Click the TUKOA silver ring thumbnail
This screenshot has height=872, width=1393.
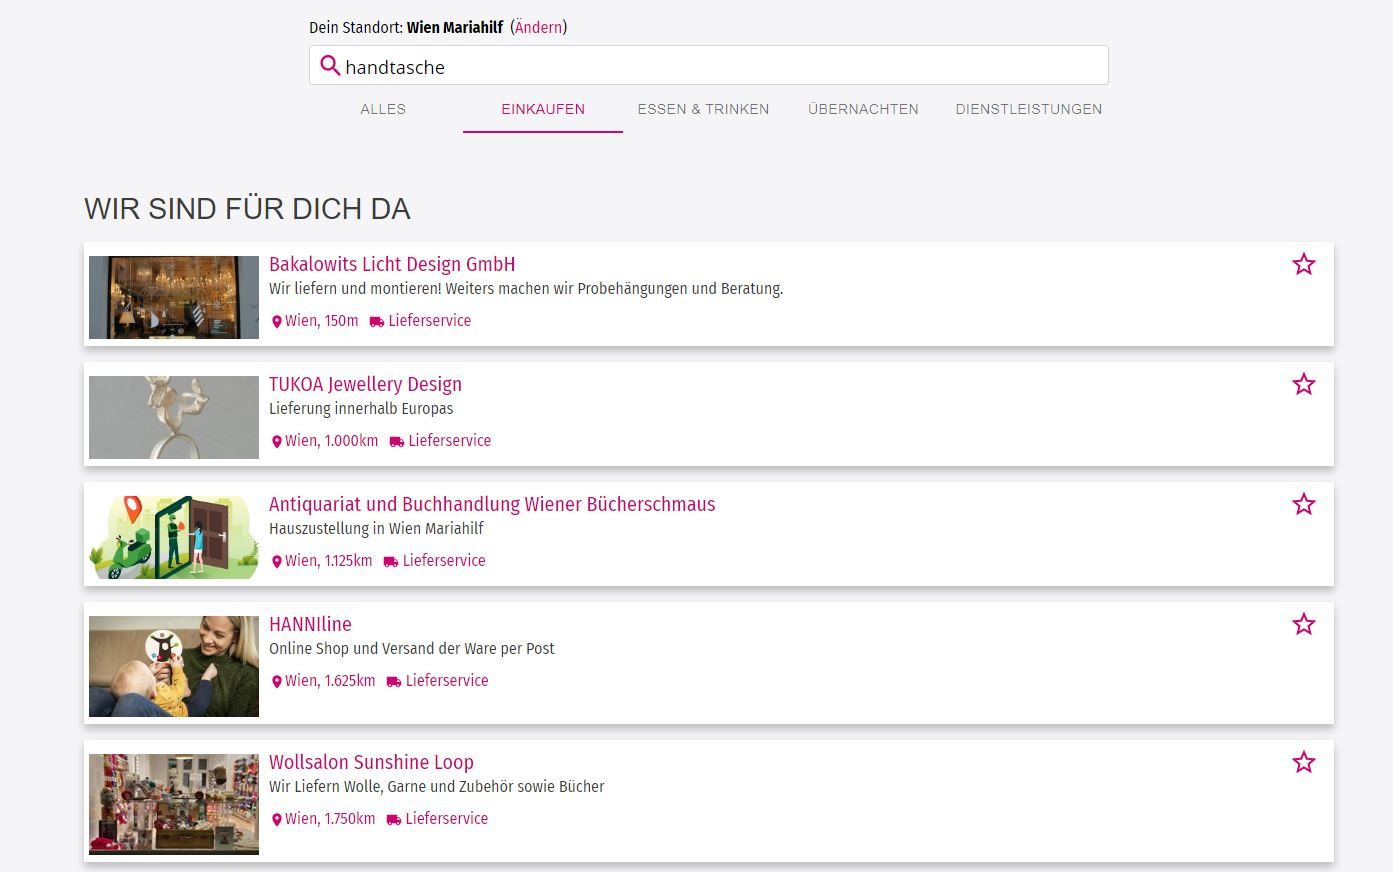pos(174,417)
